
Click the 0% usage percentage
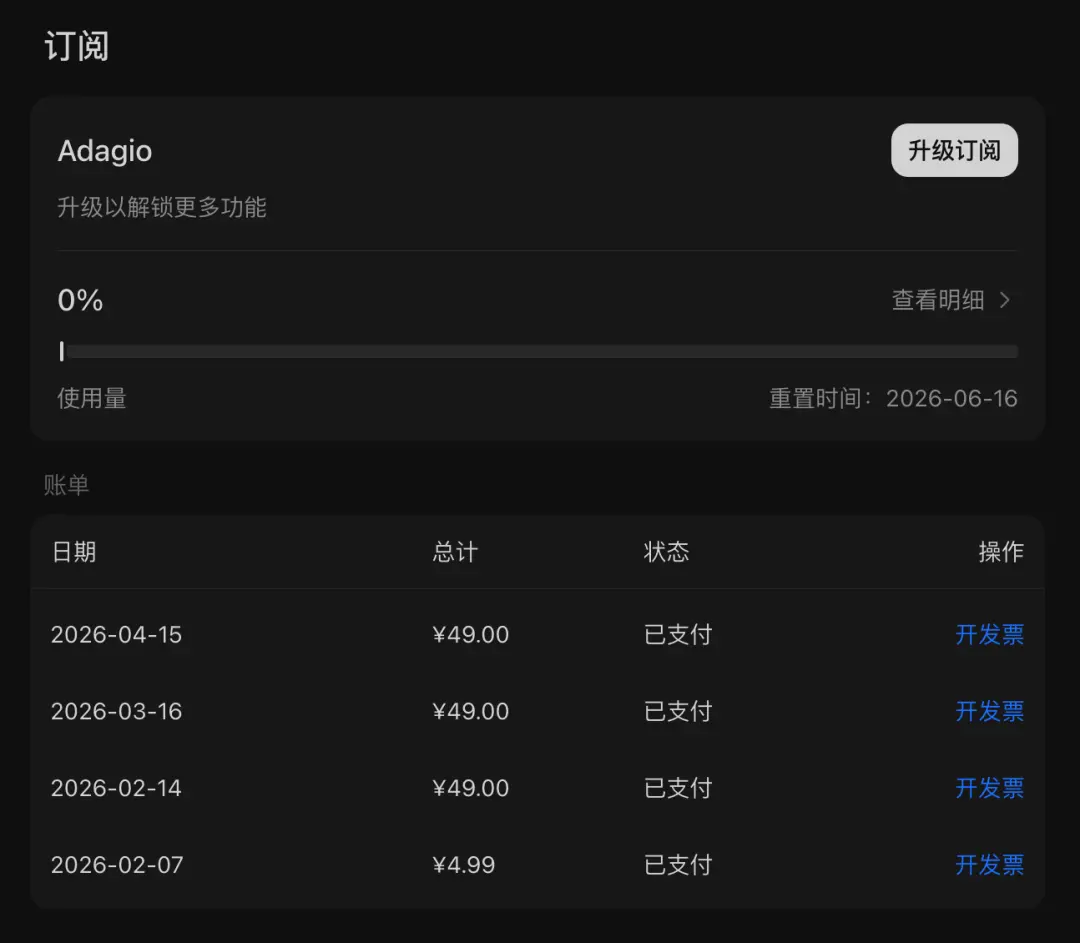(x=81, y=300)
